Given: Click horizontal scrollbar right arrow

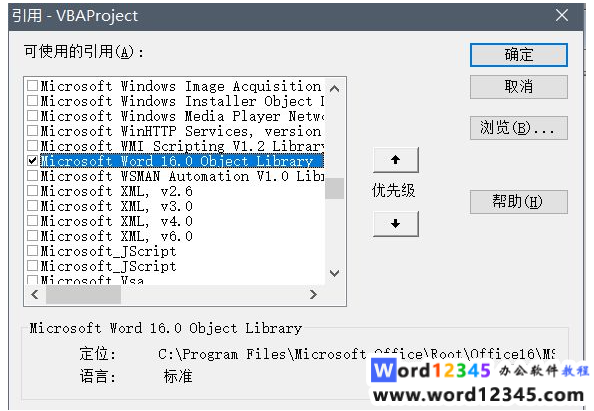Looking at the screenshot, I should (x=313, y=294).
